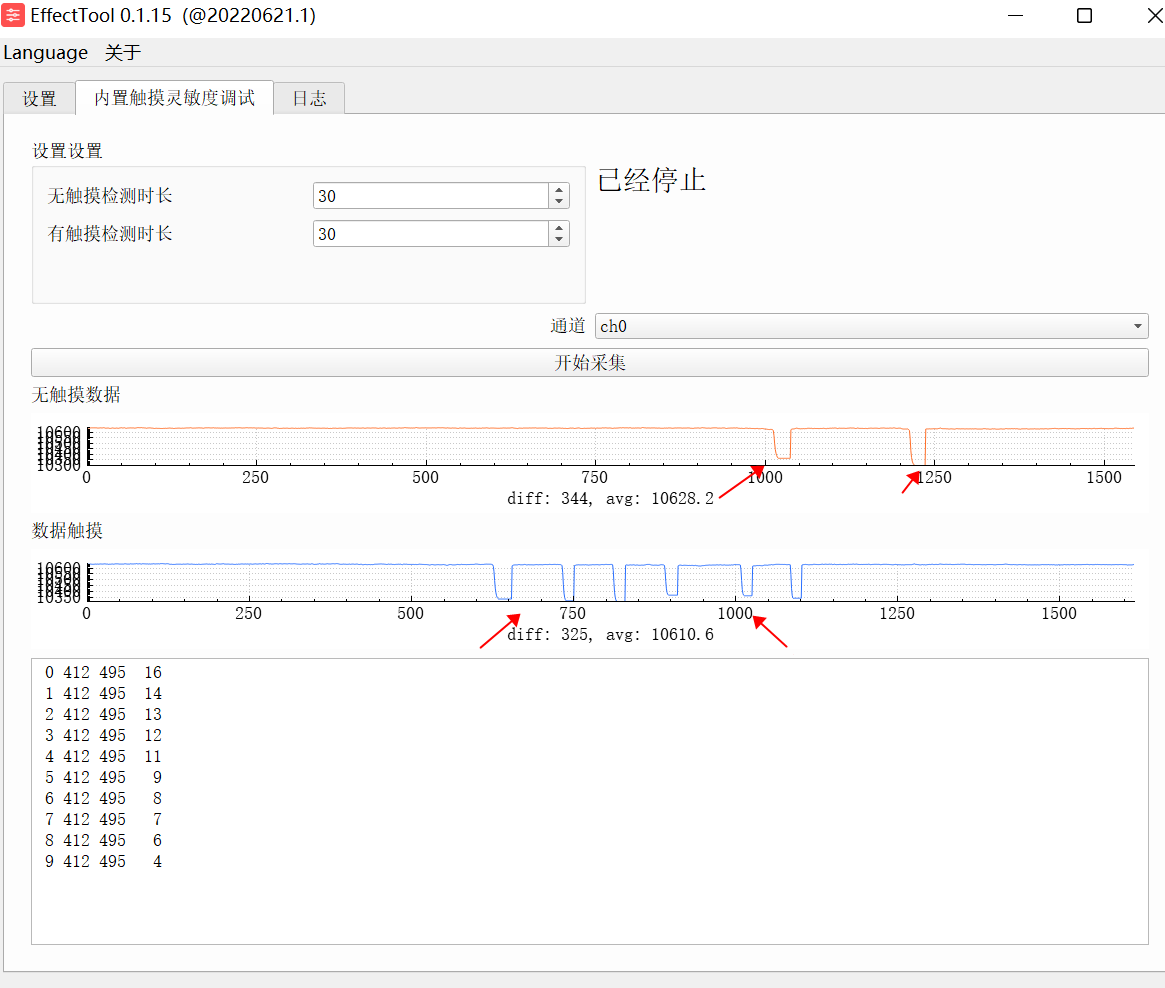Image resolution: width=1165 pixels, height=988 pixels.
Task: Click inside the orange 无触摸数据 chart
Action: (x=611, y=446)
